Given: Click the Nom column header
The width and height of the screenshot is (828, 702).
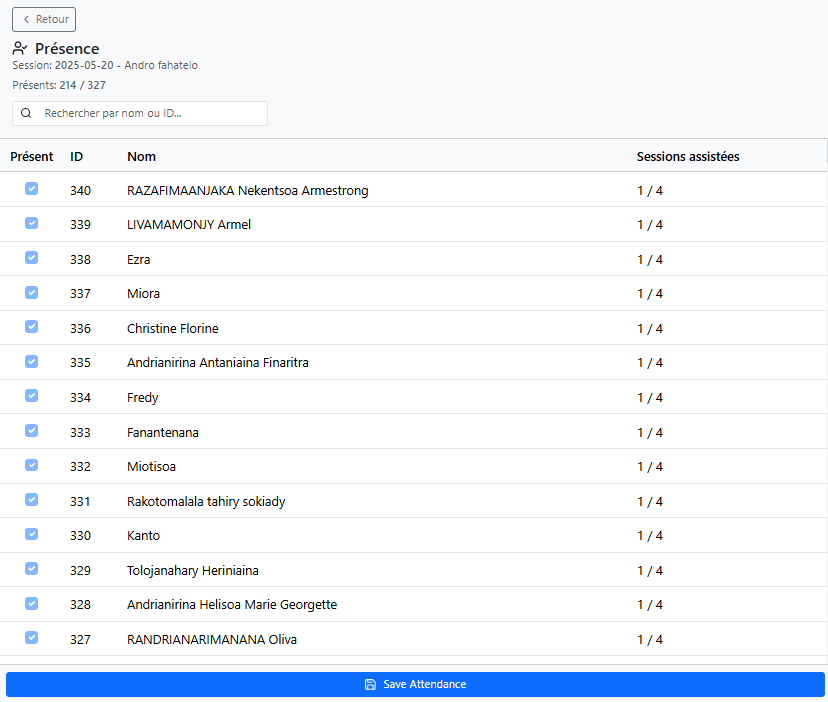Looking at the screenshot, I should 141,157.
